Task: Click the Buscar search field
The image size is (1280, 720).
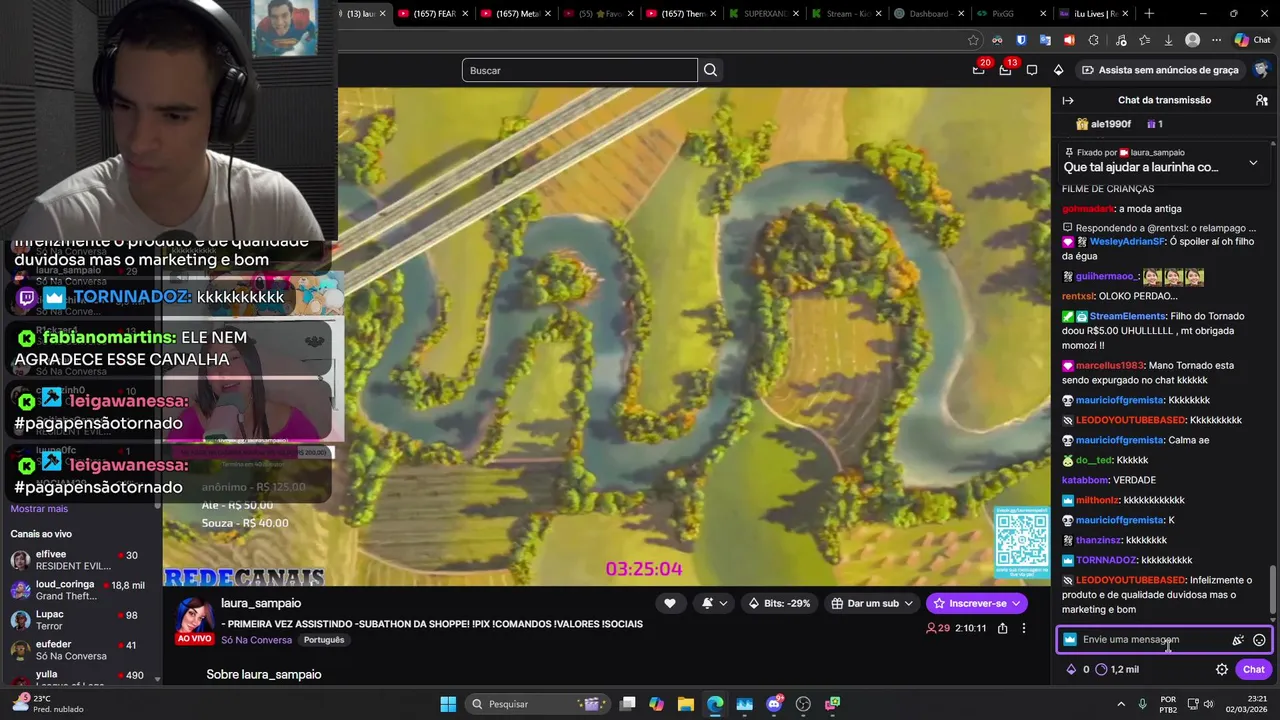Action: click(x=580, y=70)
